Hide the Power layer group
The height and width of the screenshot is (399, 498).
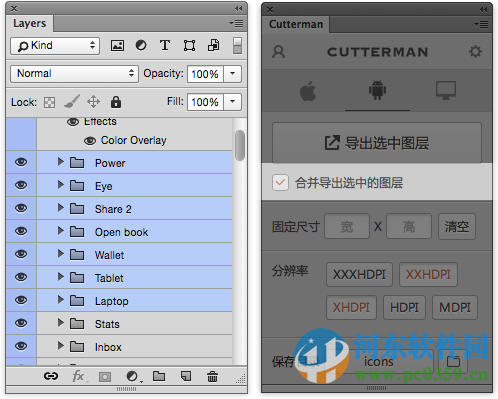(21, 162)
